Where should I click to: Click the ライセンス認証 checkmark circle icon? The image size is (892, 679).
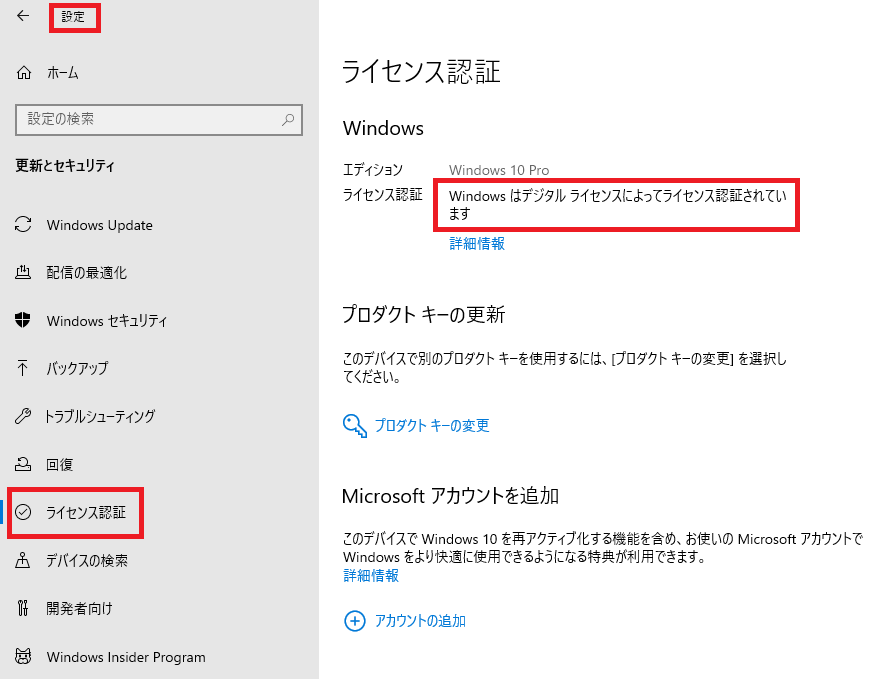(23, 512)
